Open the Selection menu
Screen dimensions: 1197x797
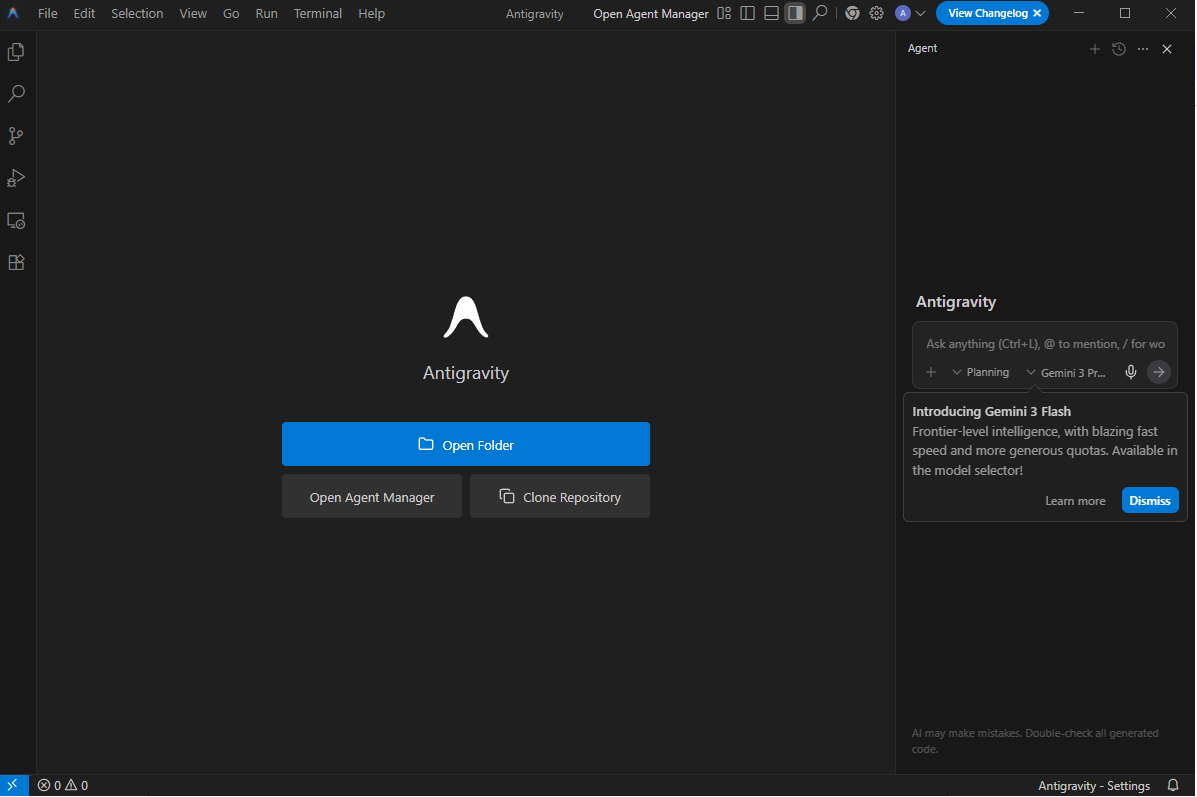[137, 14]
